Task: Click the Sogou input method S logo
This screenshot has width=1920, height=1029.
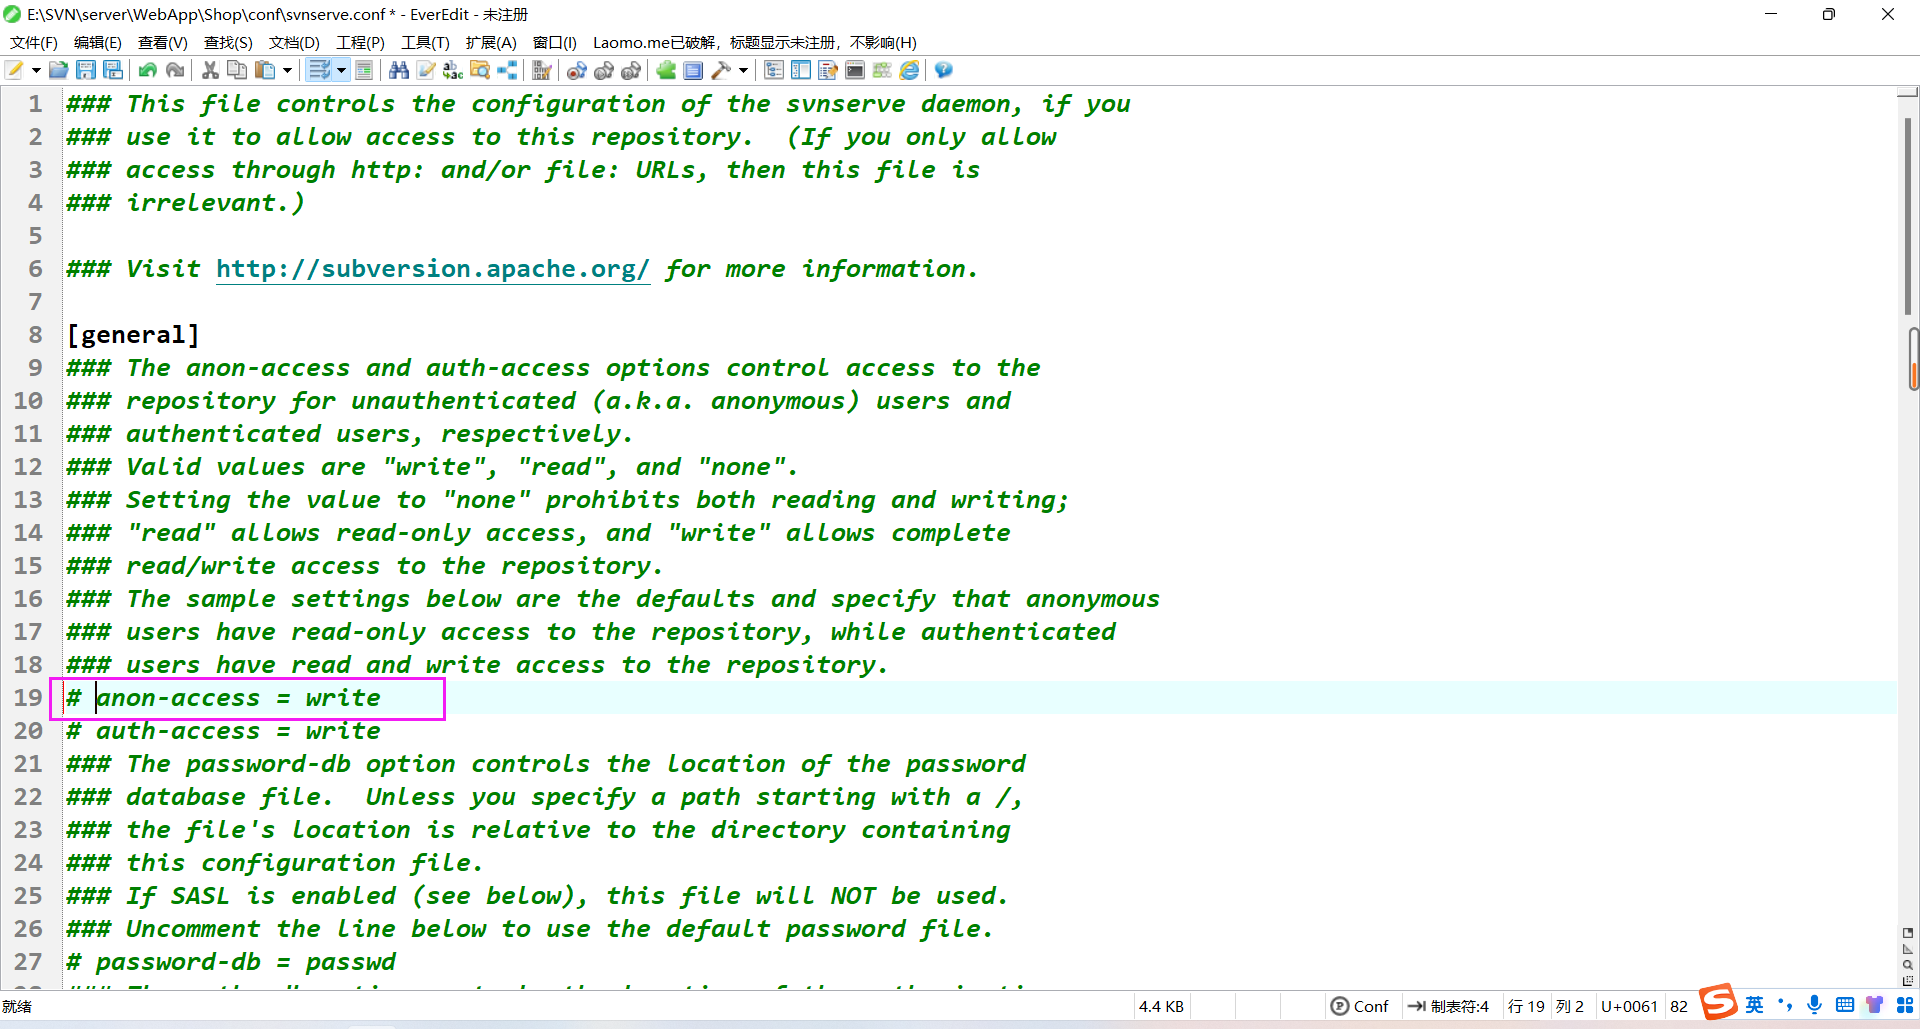Action: (x=1719, y=1002)
